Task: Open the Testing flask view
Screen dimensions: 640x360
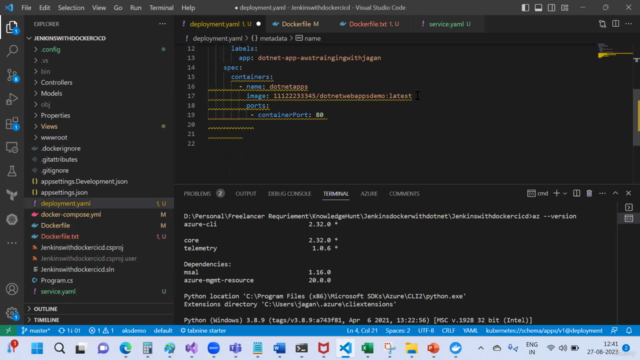Action: (12, 171)
